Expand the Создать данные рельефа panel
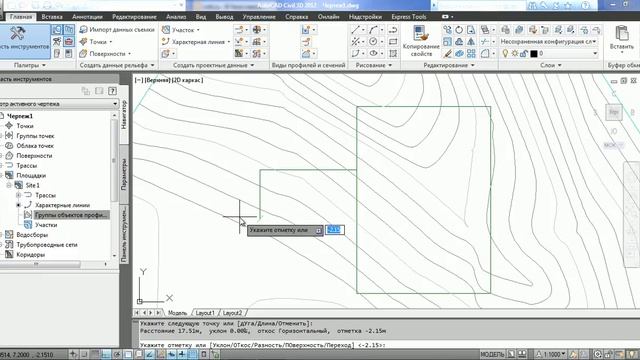The image size is (640, 360). click(x=117, y=65)
